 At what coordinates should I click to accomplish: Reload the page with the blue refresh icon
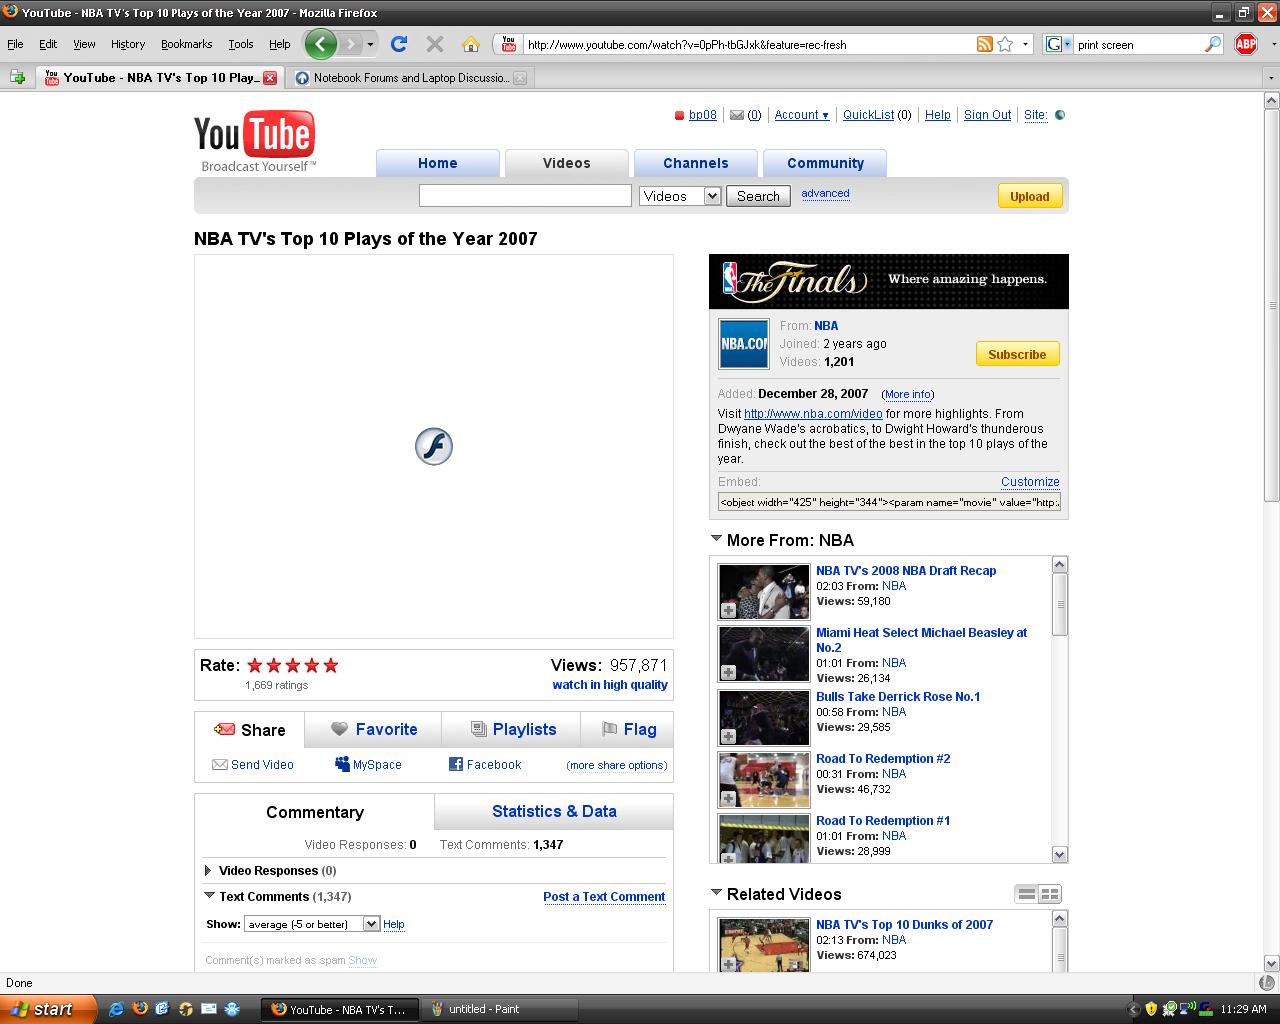click(398, 44)
